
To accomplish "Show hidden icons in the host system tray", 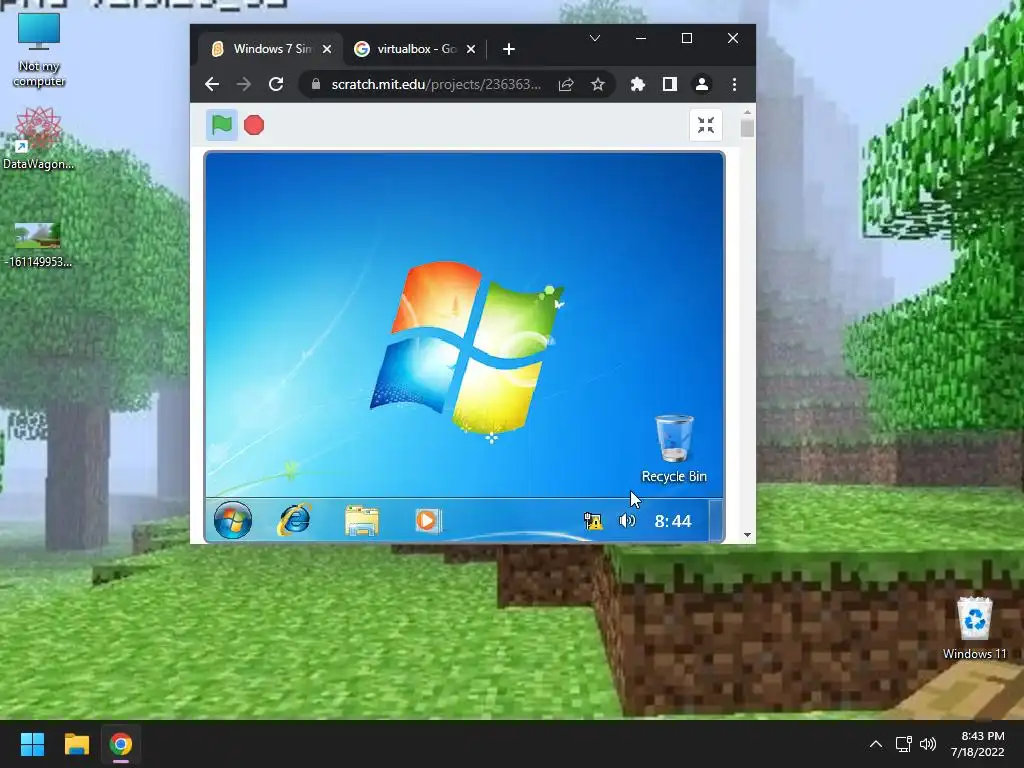I will [876, 744].
